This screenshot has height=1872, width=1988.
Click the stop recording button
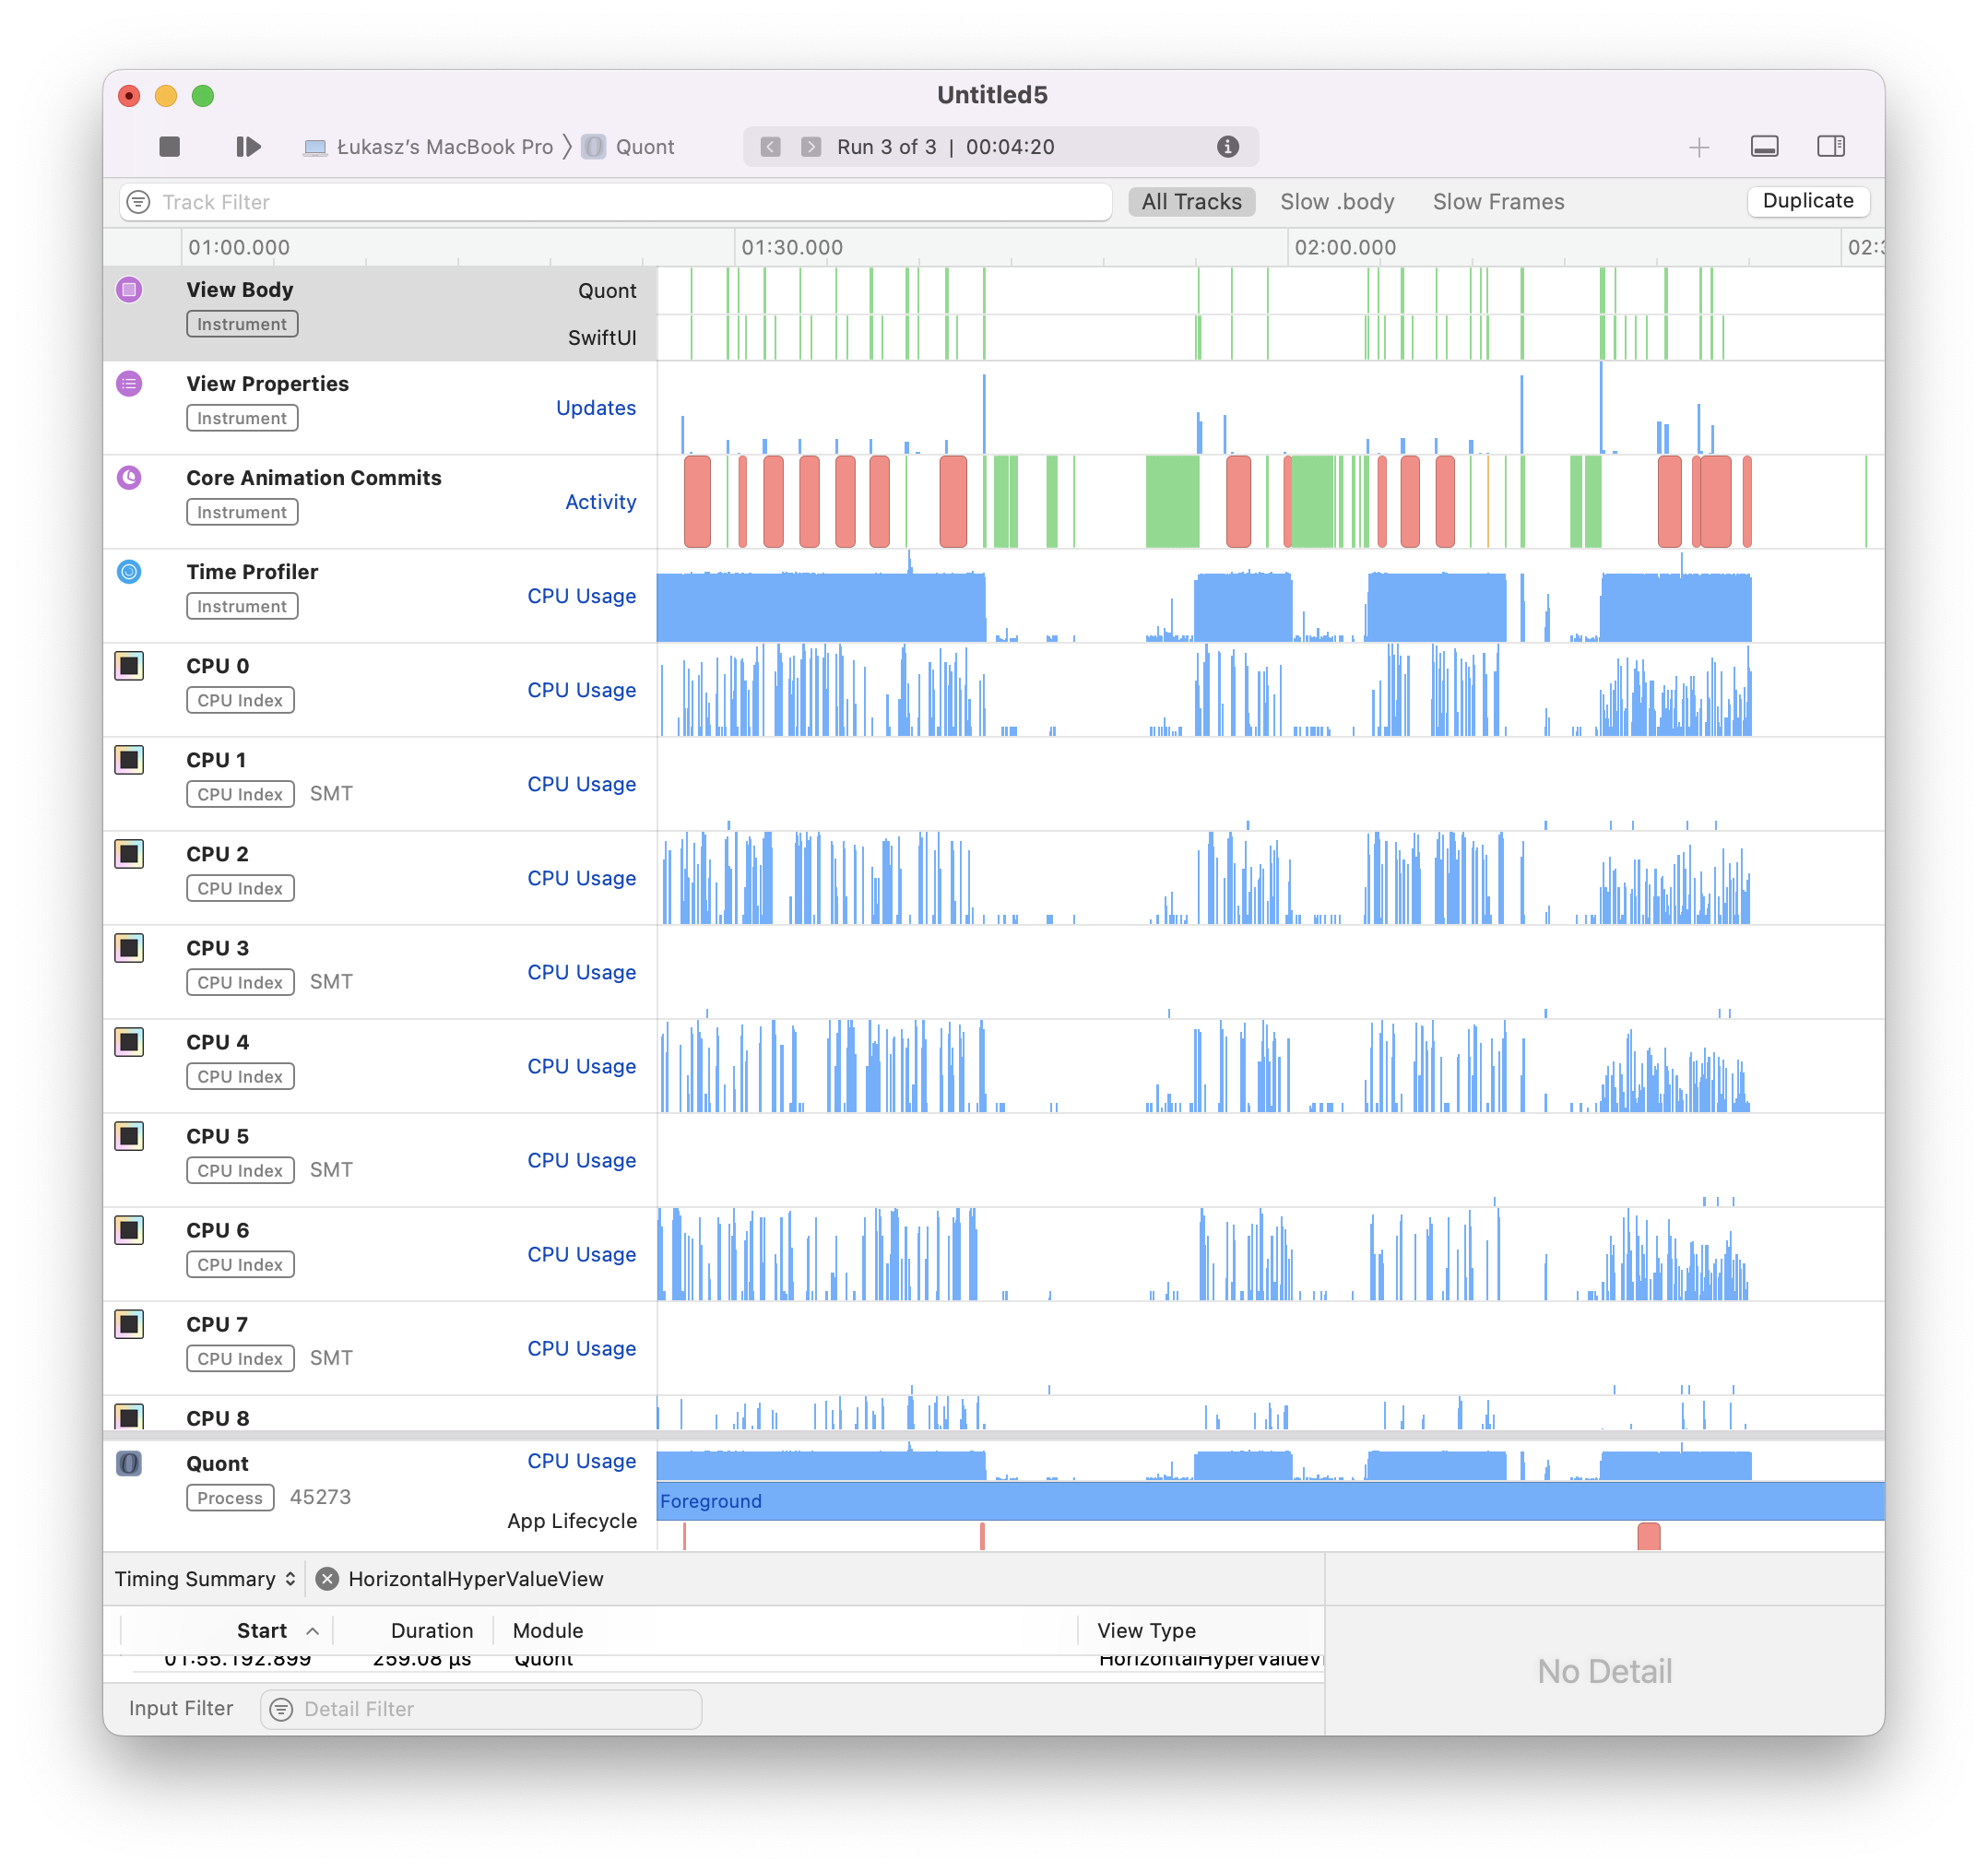[x=169, y=147]
